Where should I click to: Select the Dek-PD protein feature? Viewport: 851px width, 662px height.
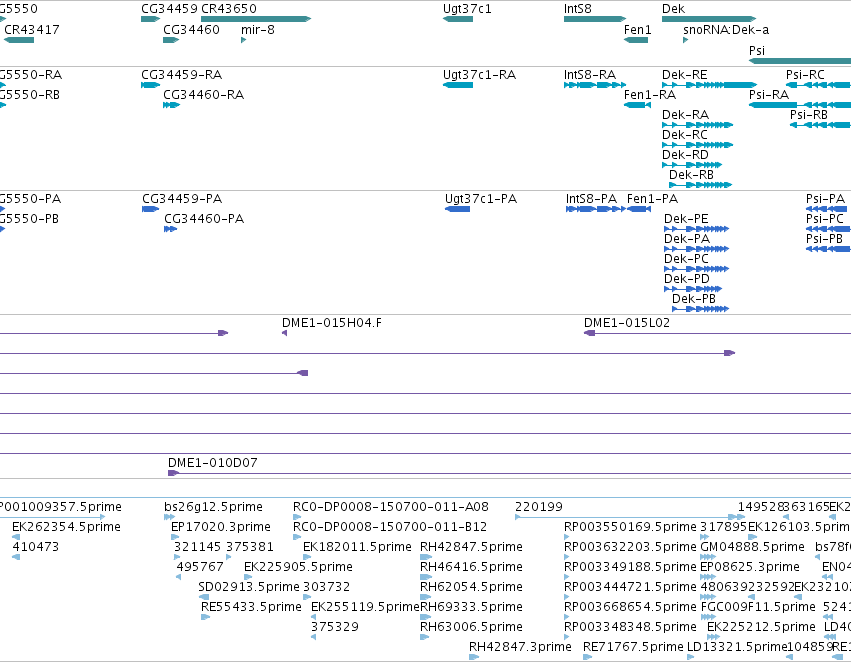693,289
